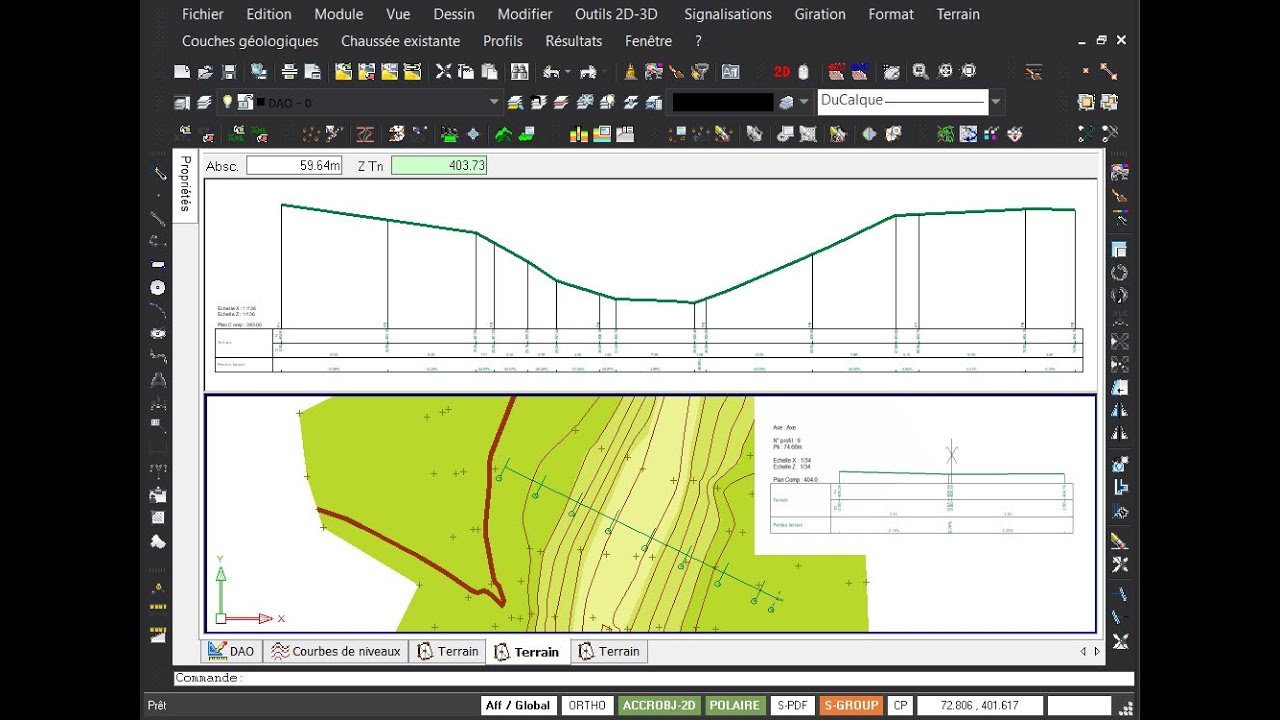Click the Open file folder icon
The height and width of the screenshot is (720, 1280).
(x=205, y=72)
